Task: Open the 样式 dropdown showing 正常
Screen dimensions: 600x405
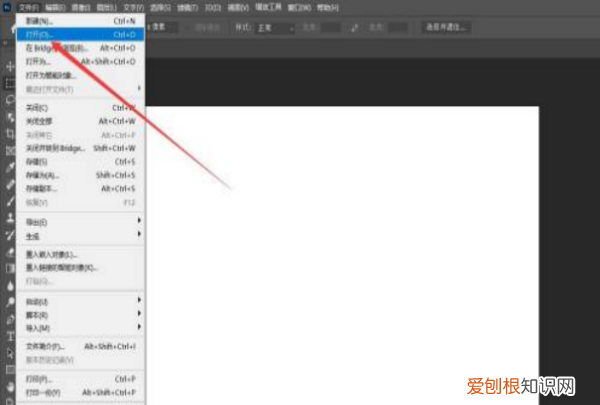Action: [275, 28]
